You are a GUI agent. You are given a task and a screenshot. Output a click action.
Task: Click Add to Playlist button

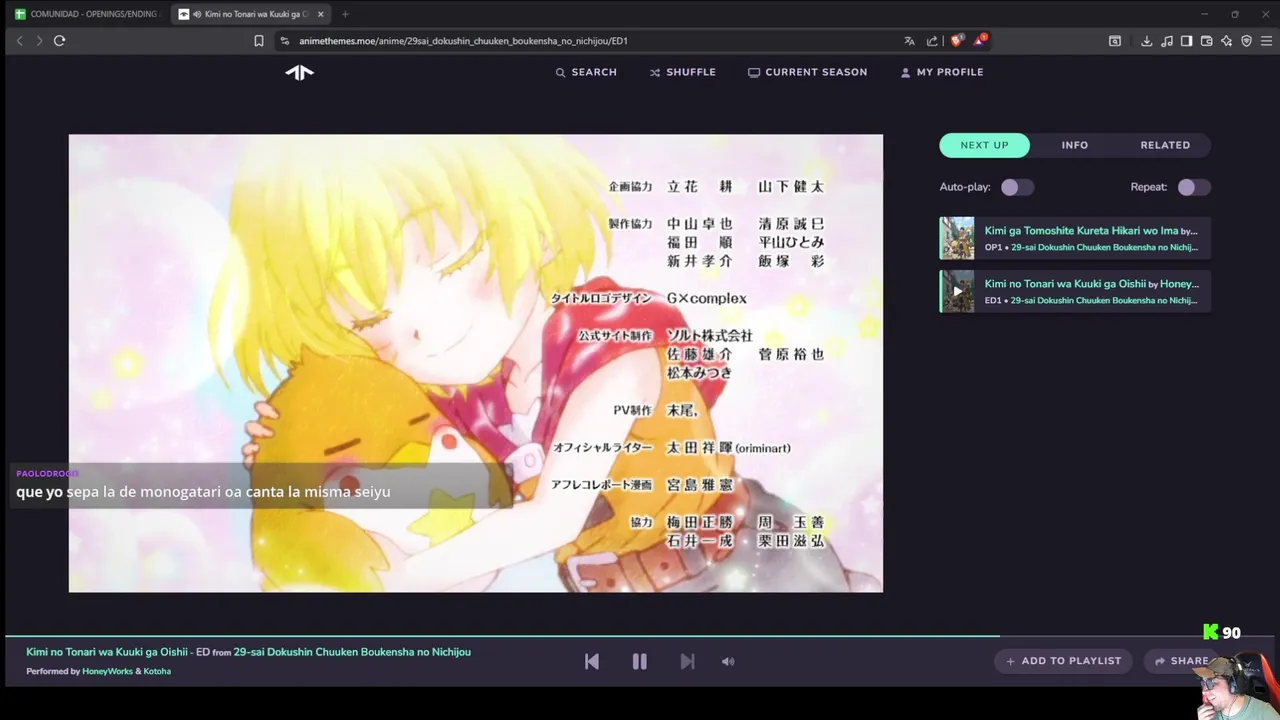click(1063, 661)
